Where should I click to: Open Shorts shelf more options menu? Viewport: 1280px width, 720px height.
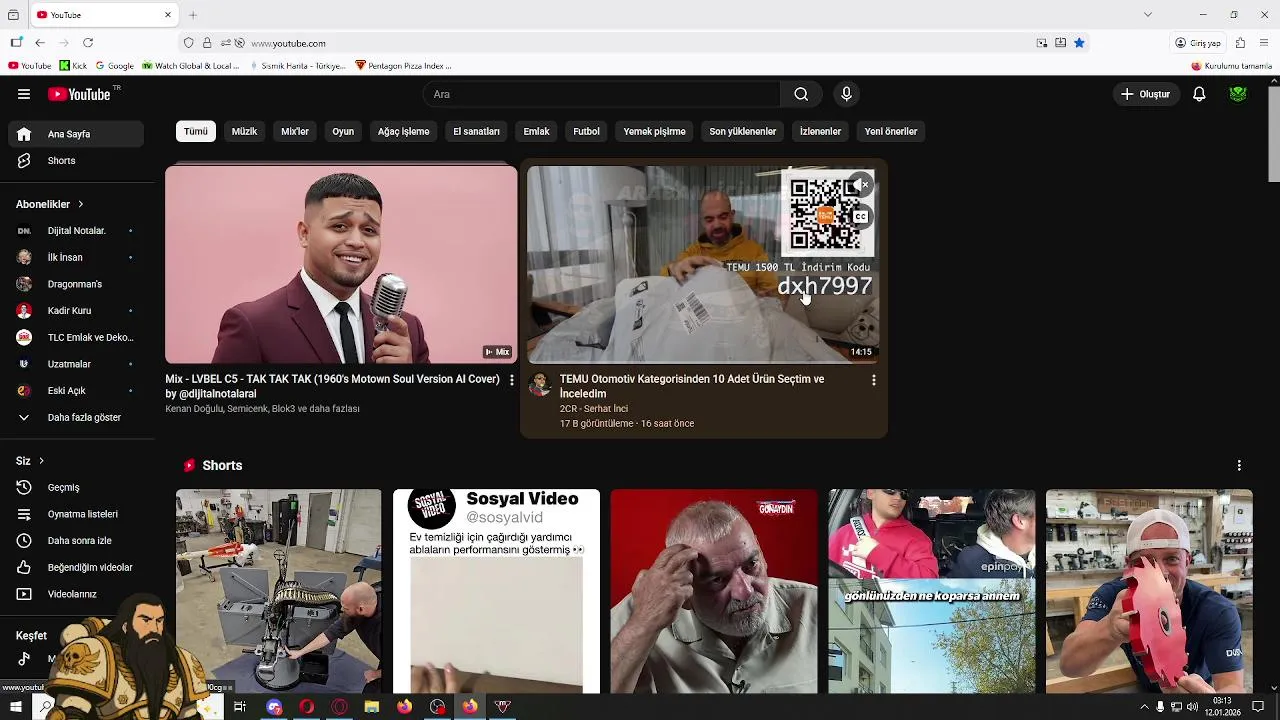pos(1239,466)
